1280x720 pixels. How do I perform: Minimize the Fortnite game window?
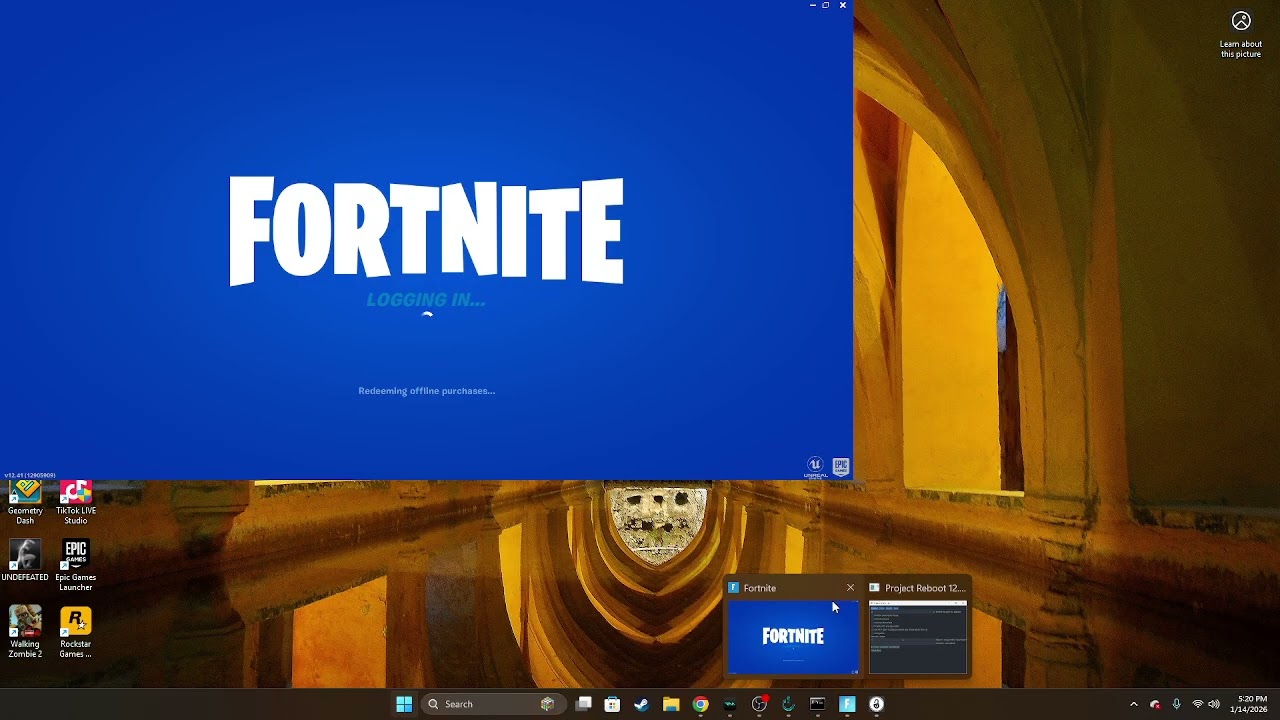(812, 5)
